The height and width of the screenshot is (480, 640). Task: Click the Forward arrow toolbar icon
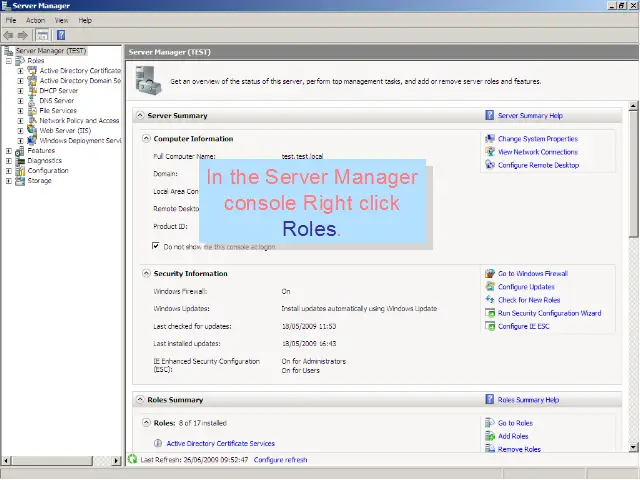tap(22, 35)
